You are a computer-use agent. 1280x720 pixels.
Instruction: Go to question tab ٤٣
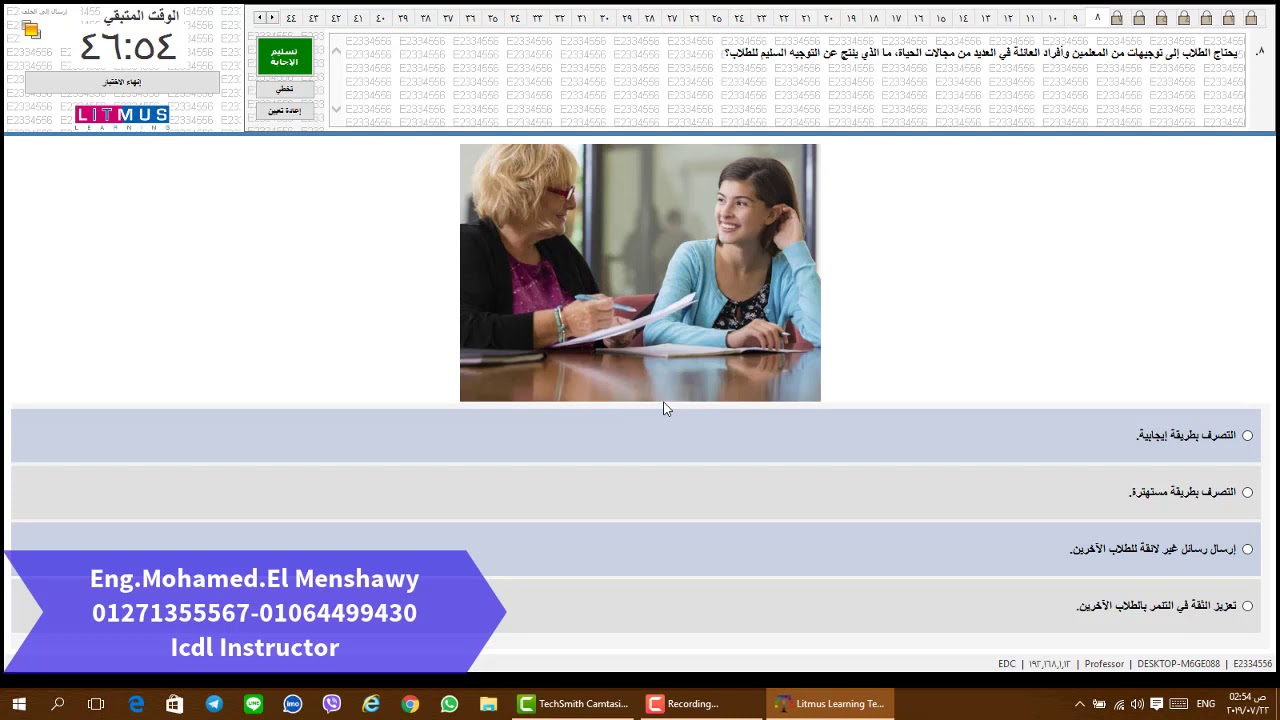click(x=313, y=18)
